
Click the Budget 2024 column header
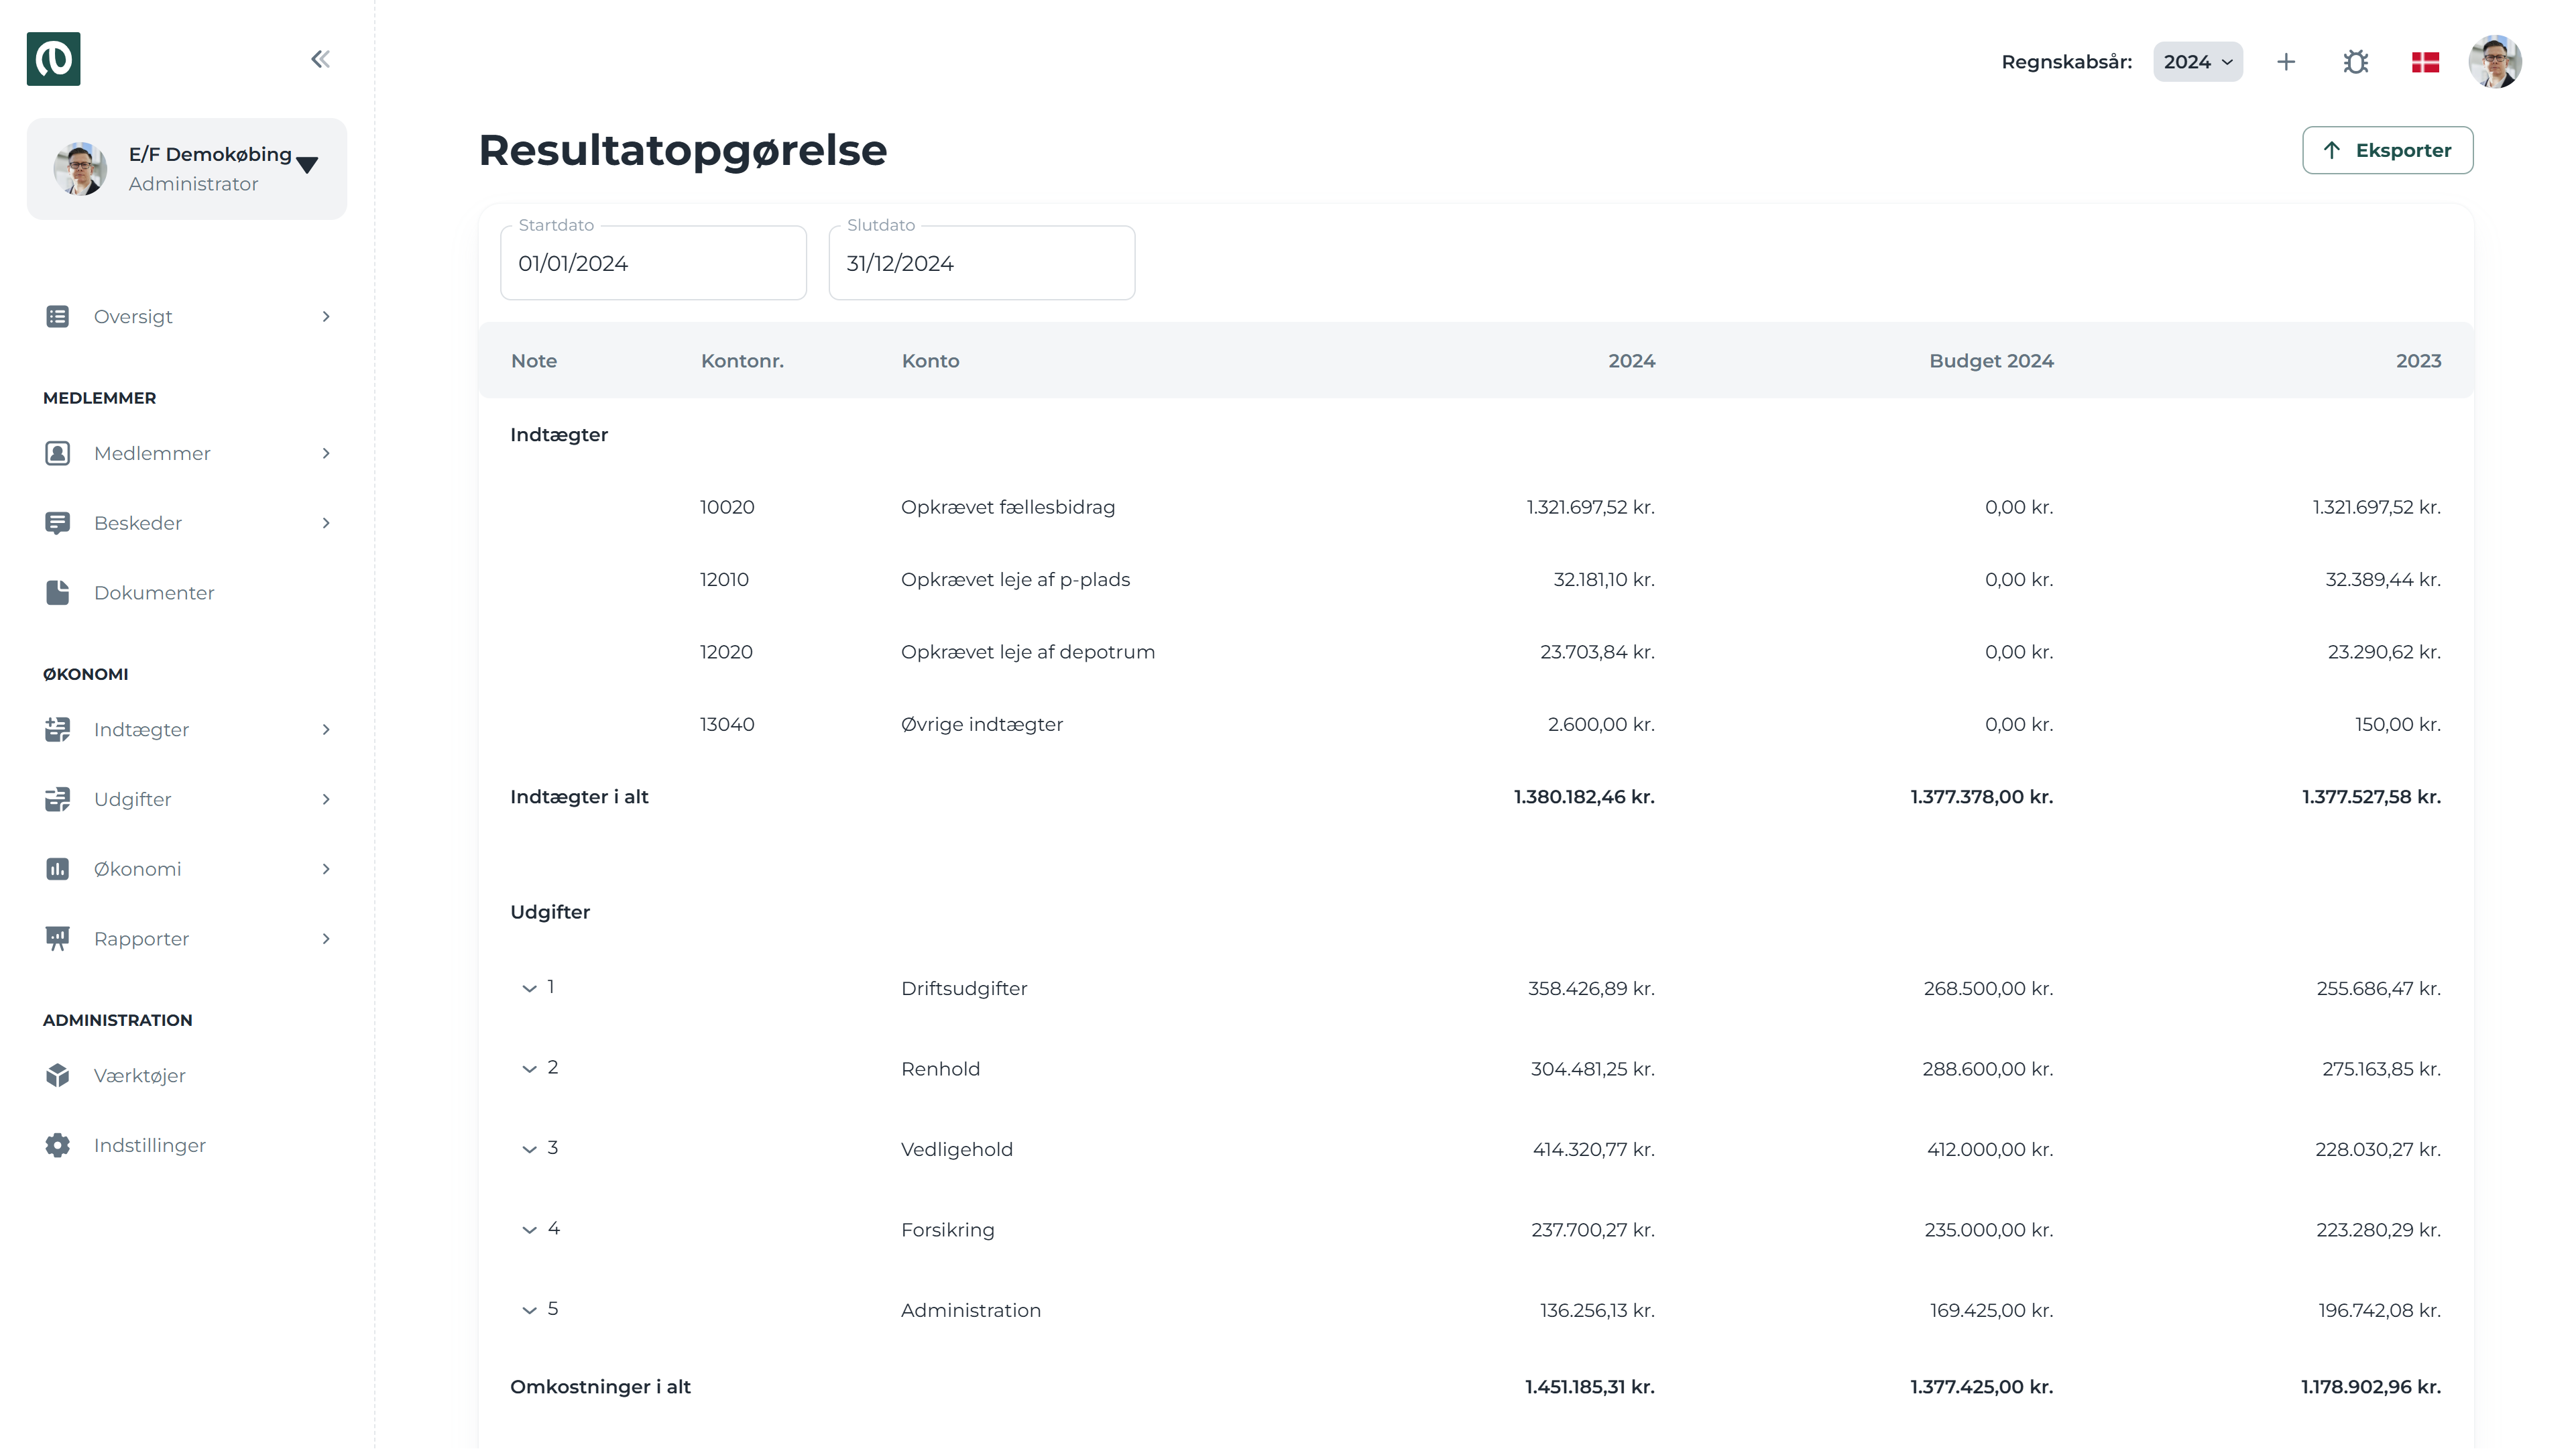click(x=1990, y=360)
